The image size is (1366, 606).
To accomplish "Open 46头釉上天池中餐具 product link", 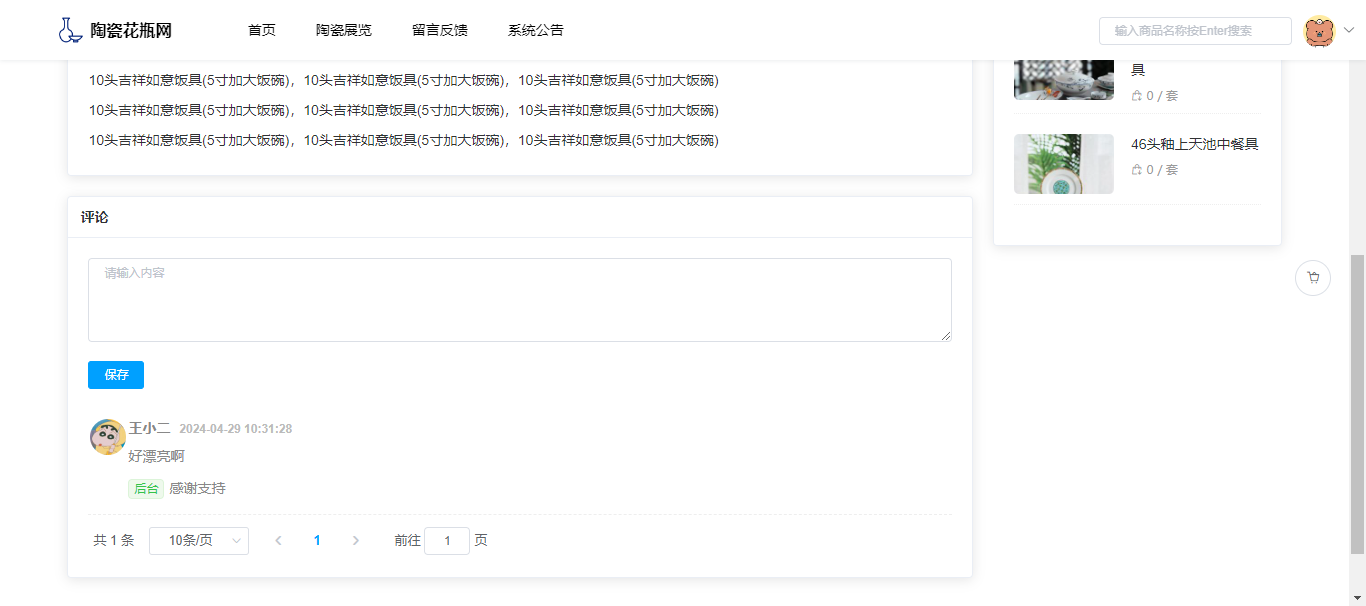I will click(1194, 144).
